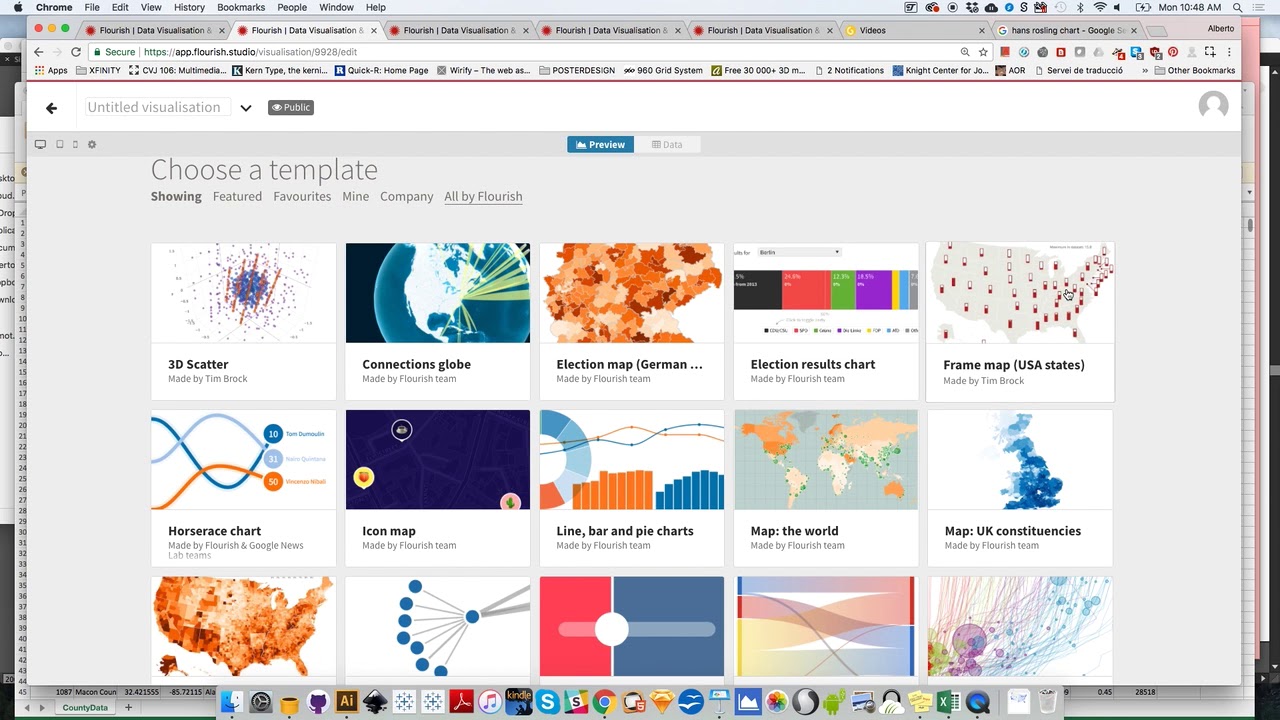Open Google Chrome from the Dock
The height and width of the screenshot is (720, 1280).
(604, 703)
